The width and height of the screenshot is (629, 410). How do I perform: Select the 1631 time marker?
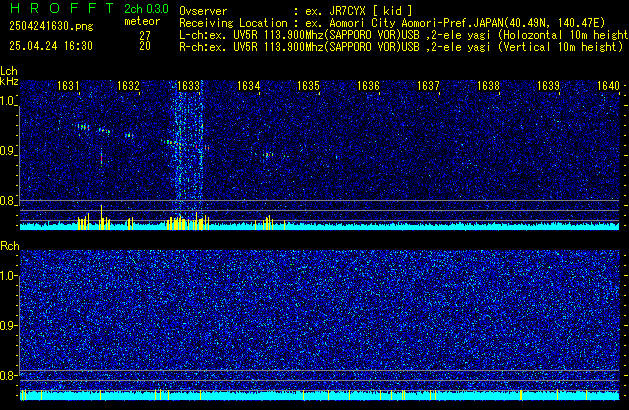[x=68, y=86]
